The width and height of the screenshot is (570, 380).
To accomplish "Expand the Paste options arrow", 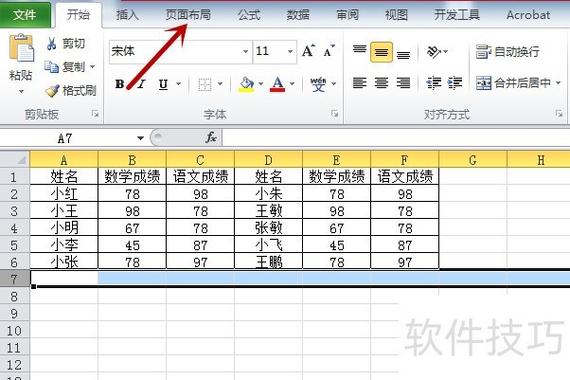I will [21, 92].
